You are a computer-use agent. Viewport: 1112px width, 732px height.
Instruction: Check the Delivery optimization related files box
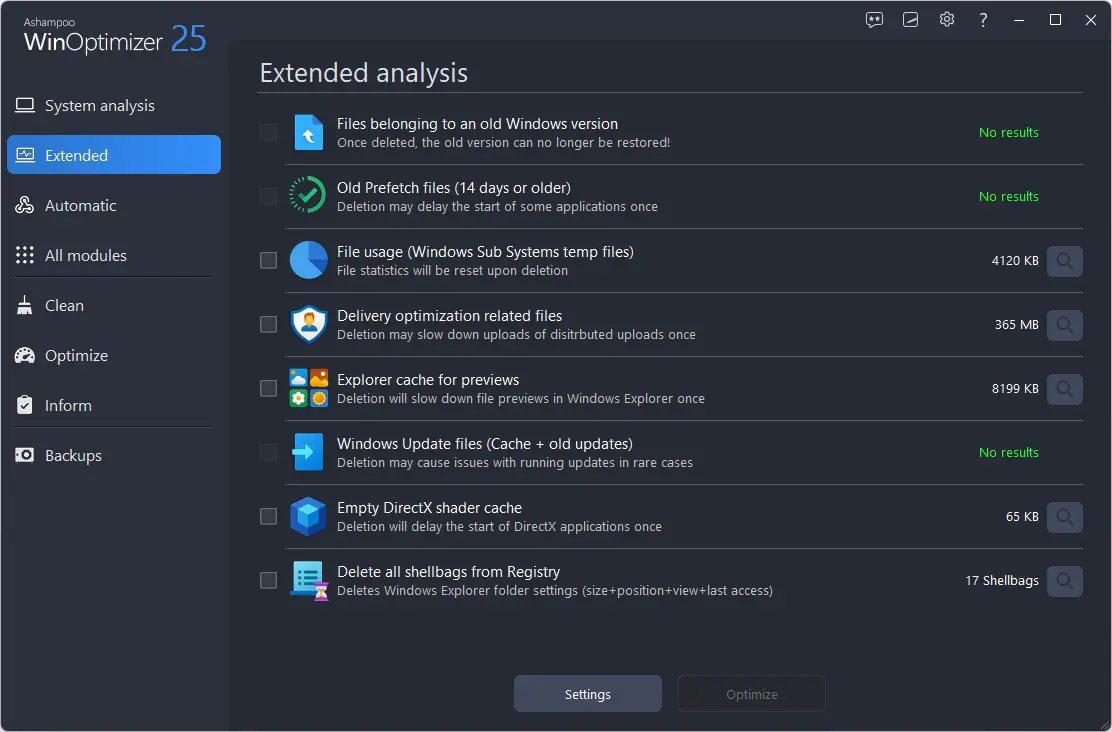point(268,324)
